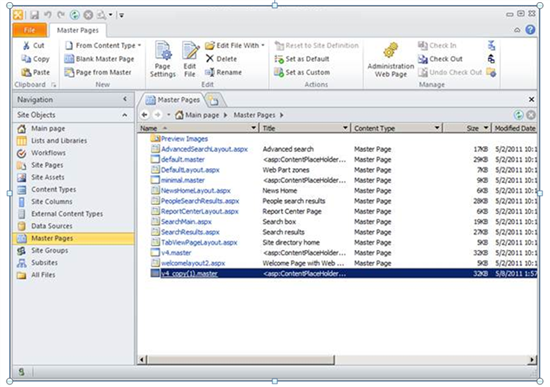Open Content Types in navigation
The width and height of the screenshot is (550, 387).
coord(74,189)
